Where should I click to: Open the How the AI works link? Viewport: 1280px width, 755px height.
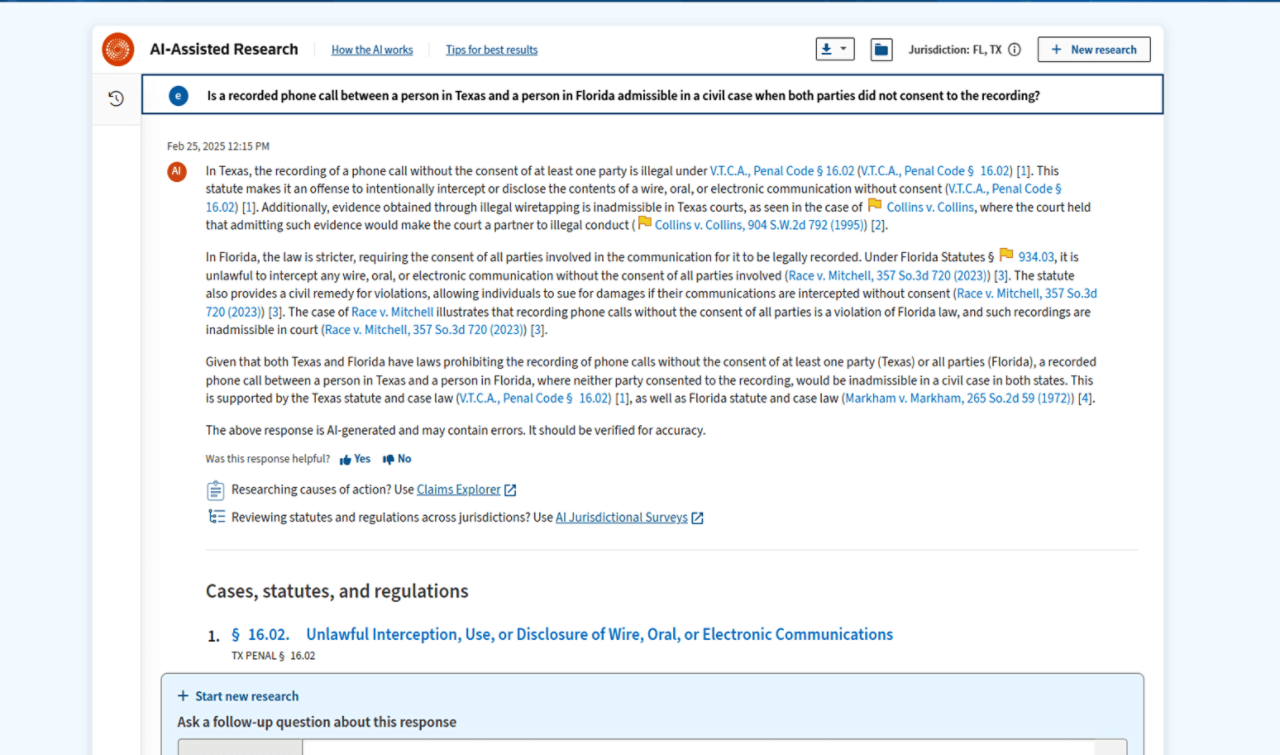(x=372, y=50)
